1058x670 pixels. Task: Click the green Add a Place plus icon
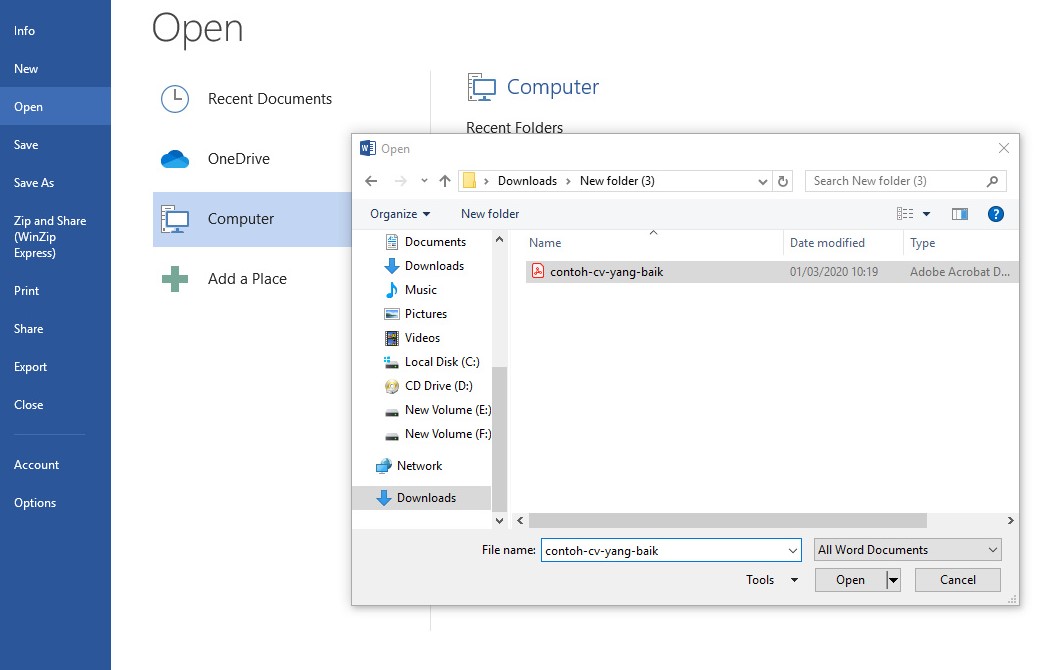click(x=174, y=278)
